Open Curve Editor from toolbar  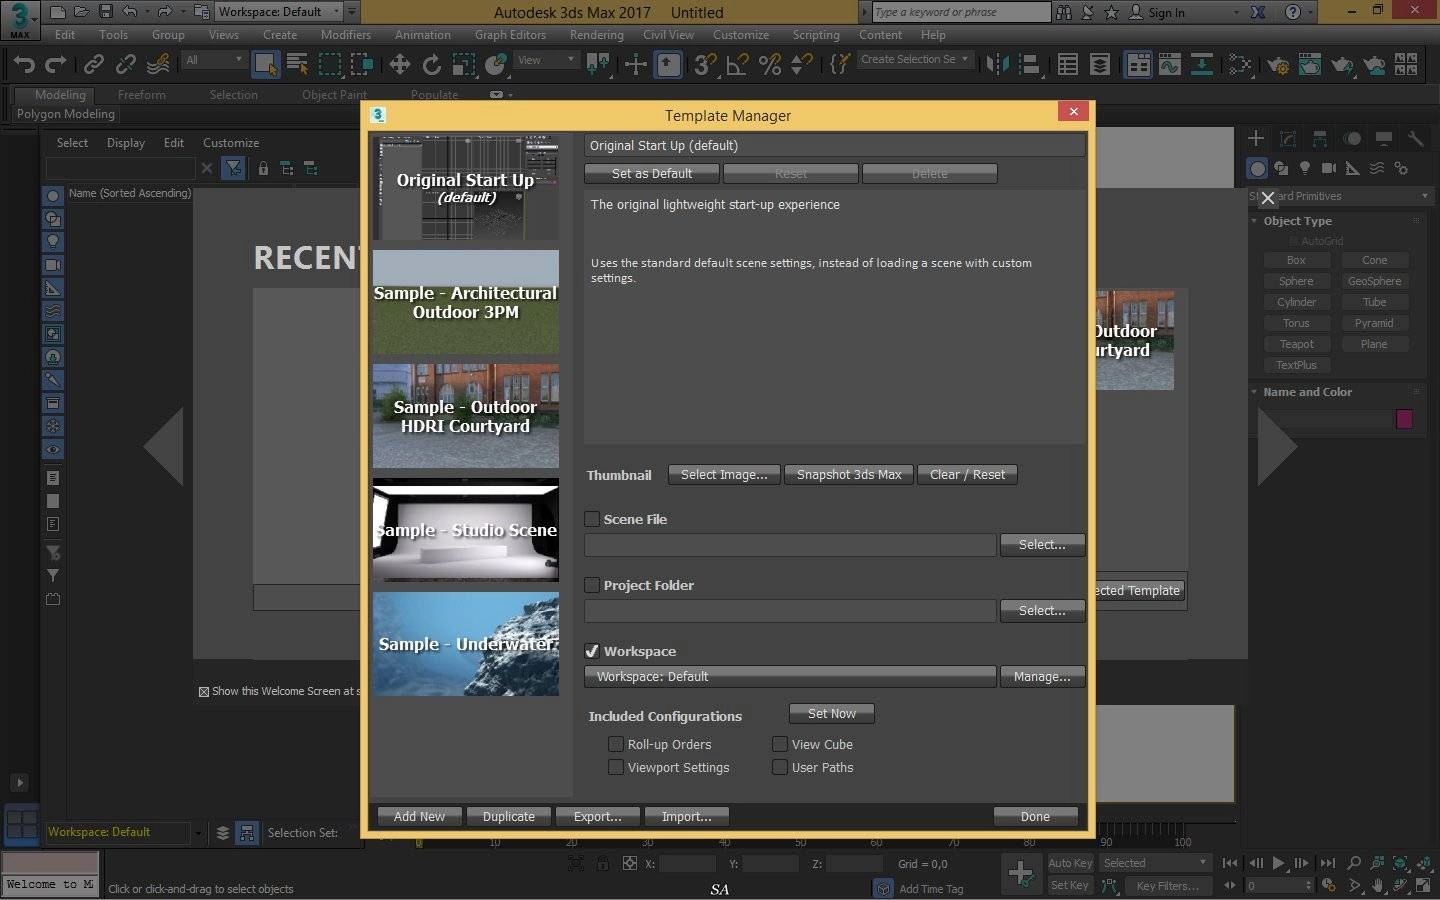[1170, 64]
